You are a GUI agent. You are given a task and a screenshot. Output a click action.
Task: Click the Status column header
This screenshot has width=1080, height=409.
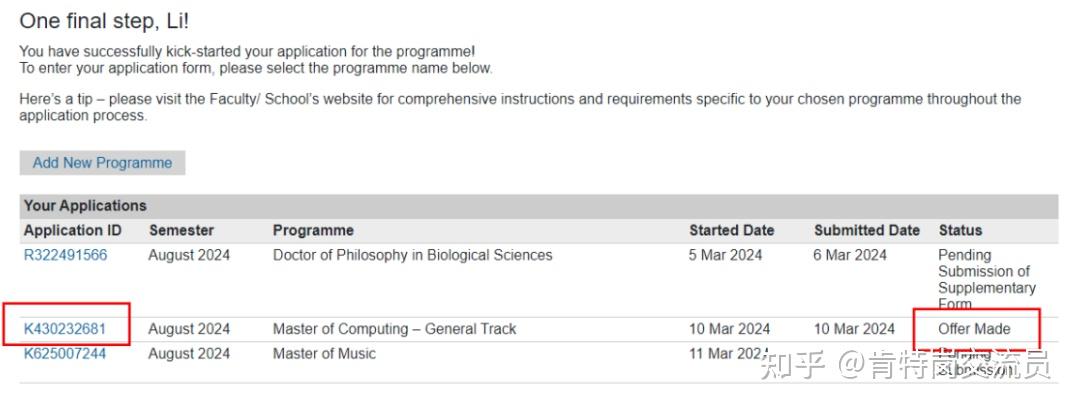click(x=960, y=230)
